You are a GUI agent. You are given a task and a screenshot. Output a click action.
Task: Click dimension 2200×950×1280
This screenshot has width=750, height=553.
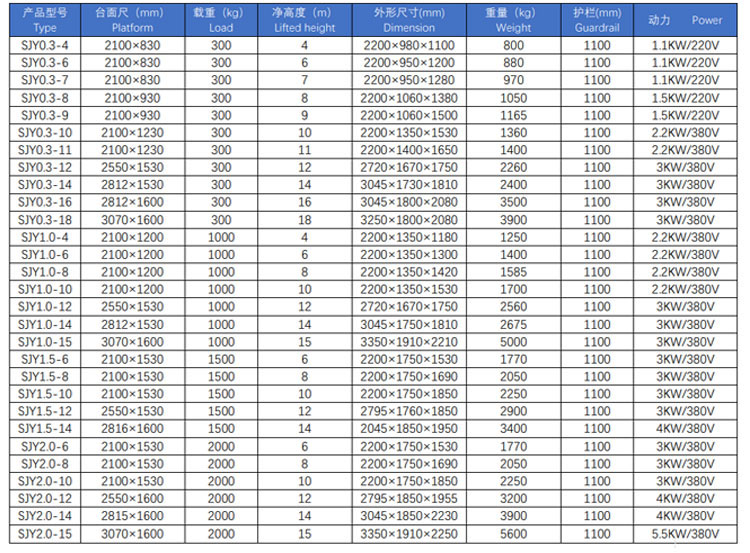pyautogui.click(x=409, y=80)
